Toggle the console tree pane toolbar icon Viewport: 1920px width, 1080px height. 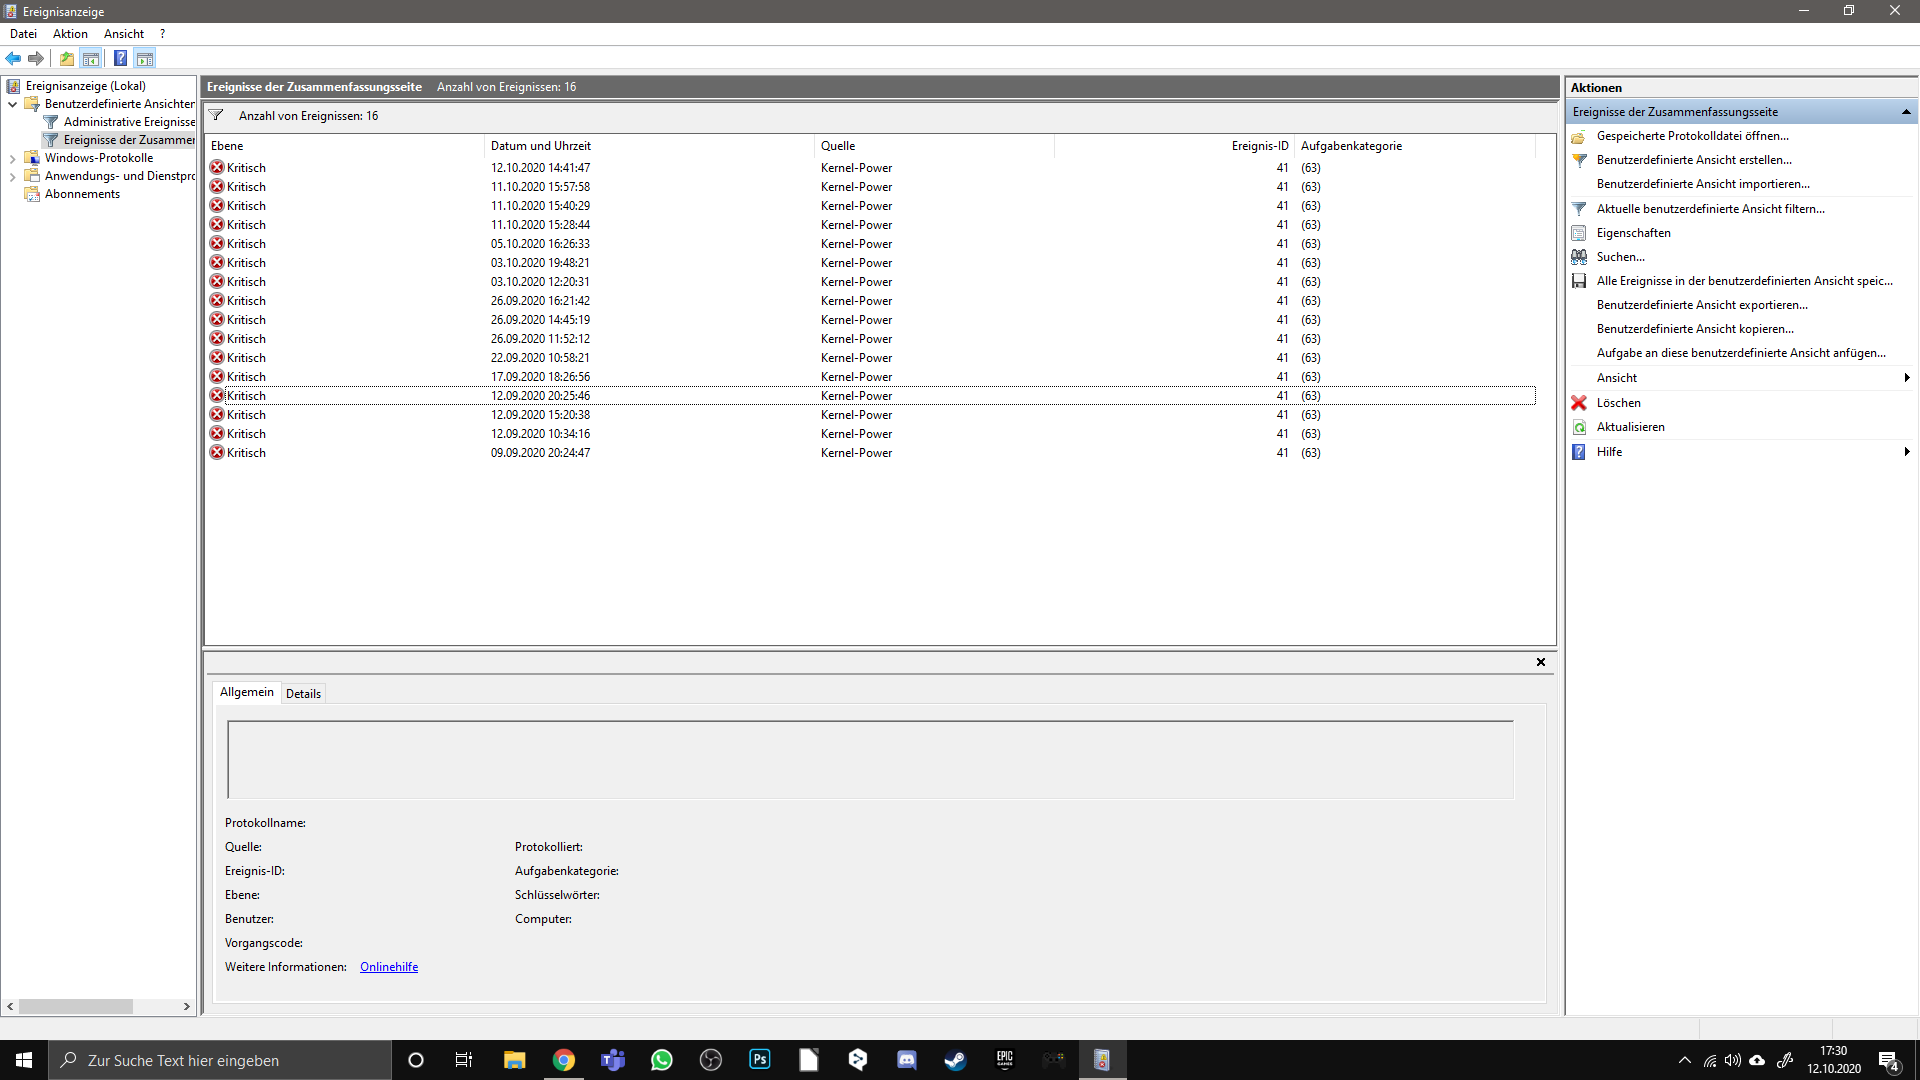point(91,58)
